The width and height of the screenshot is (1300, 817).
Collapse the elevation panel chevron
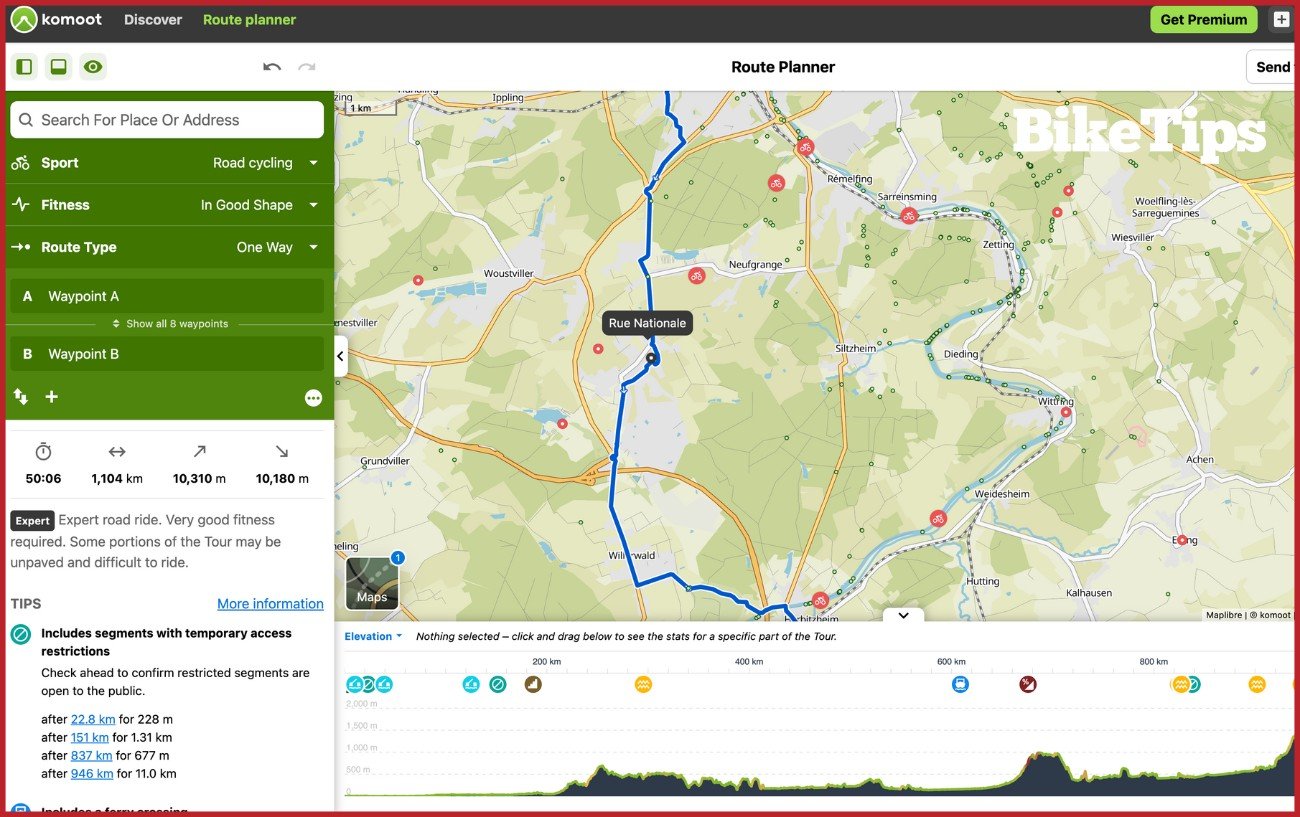903,616
